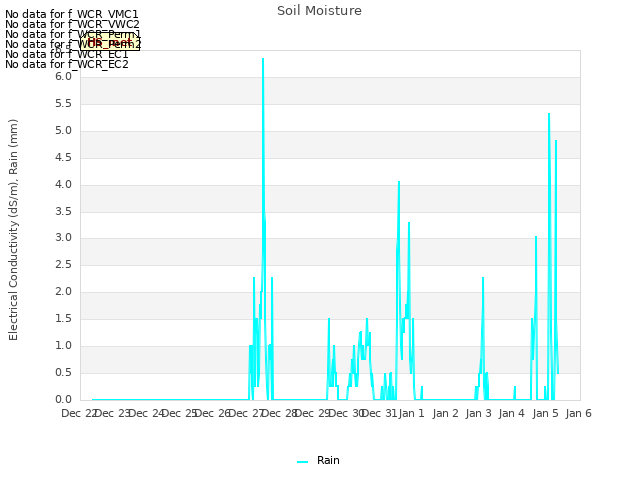The image size is (640, 480).
Task: Click the Dec 24 x-axis date label
Action: pos(146,413)
